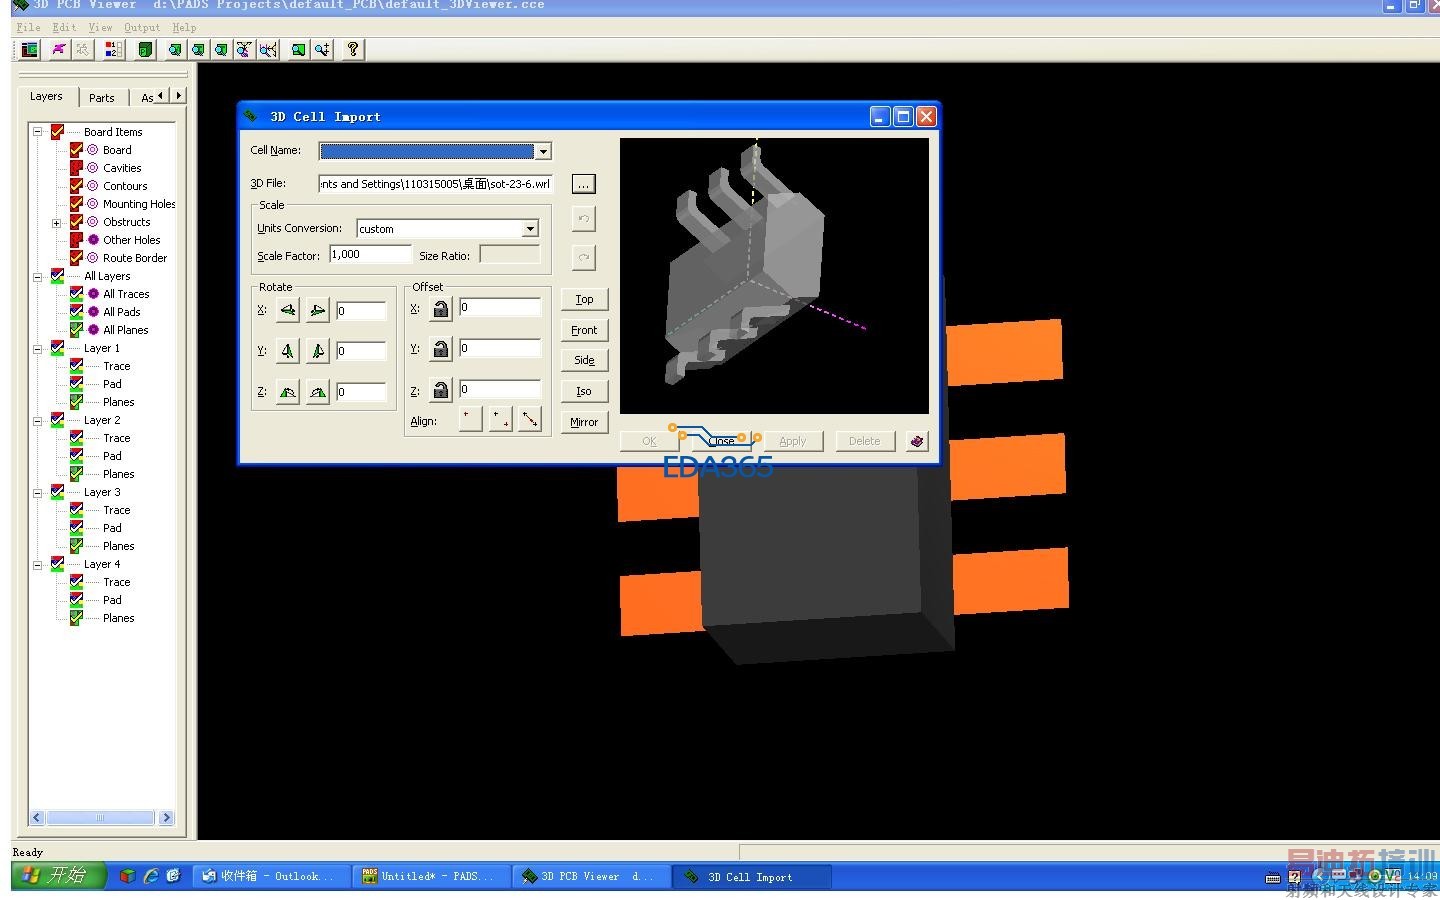
Task: Click the 3D File path field
Action: click(x=436, y=184)
